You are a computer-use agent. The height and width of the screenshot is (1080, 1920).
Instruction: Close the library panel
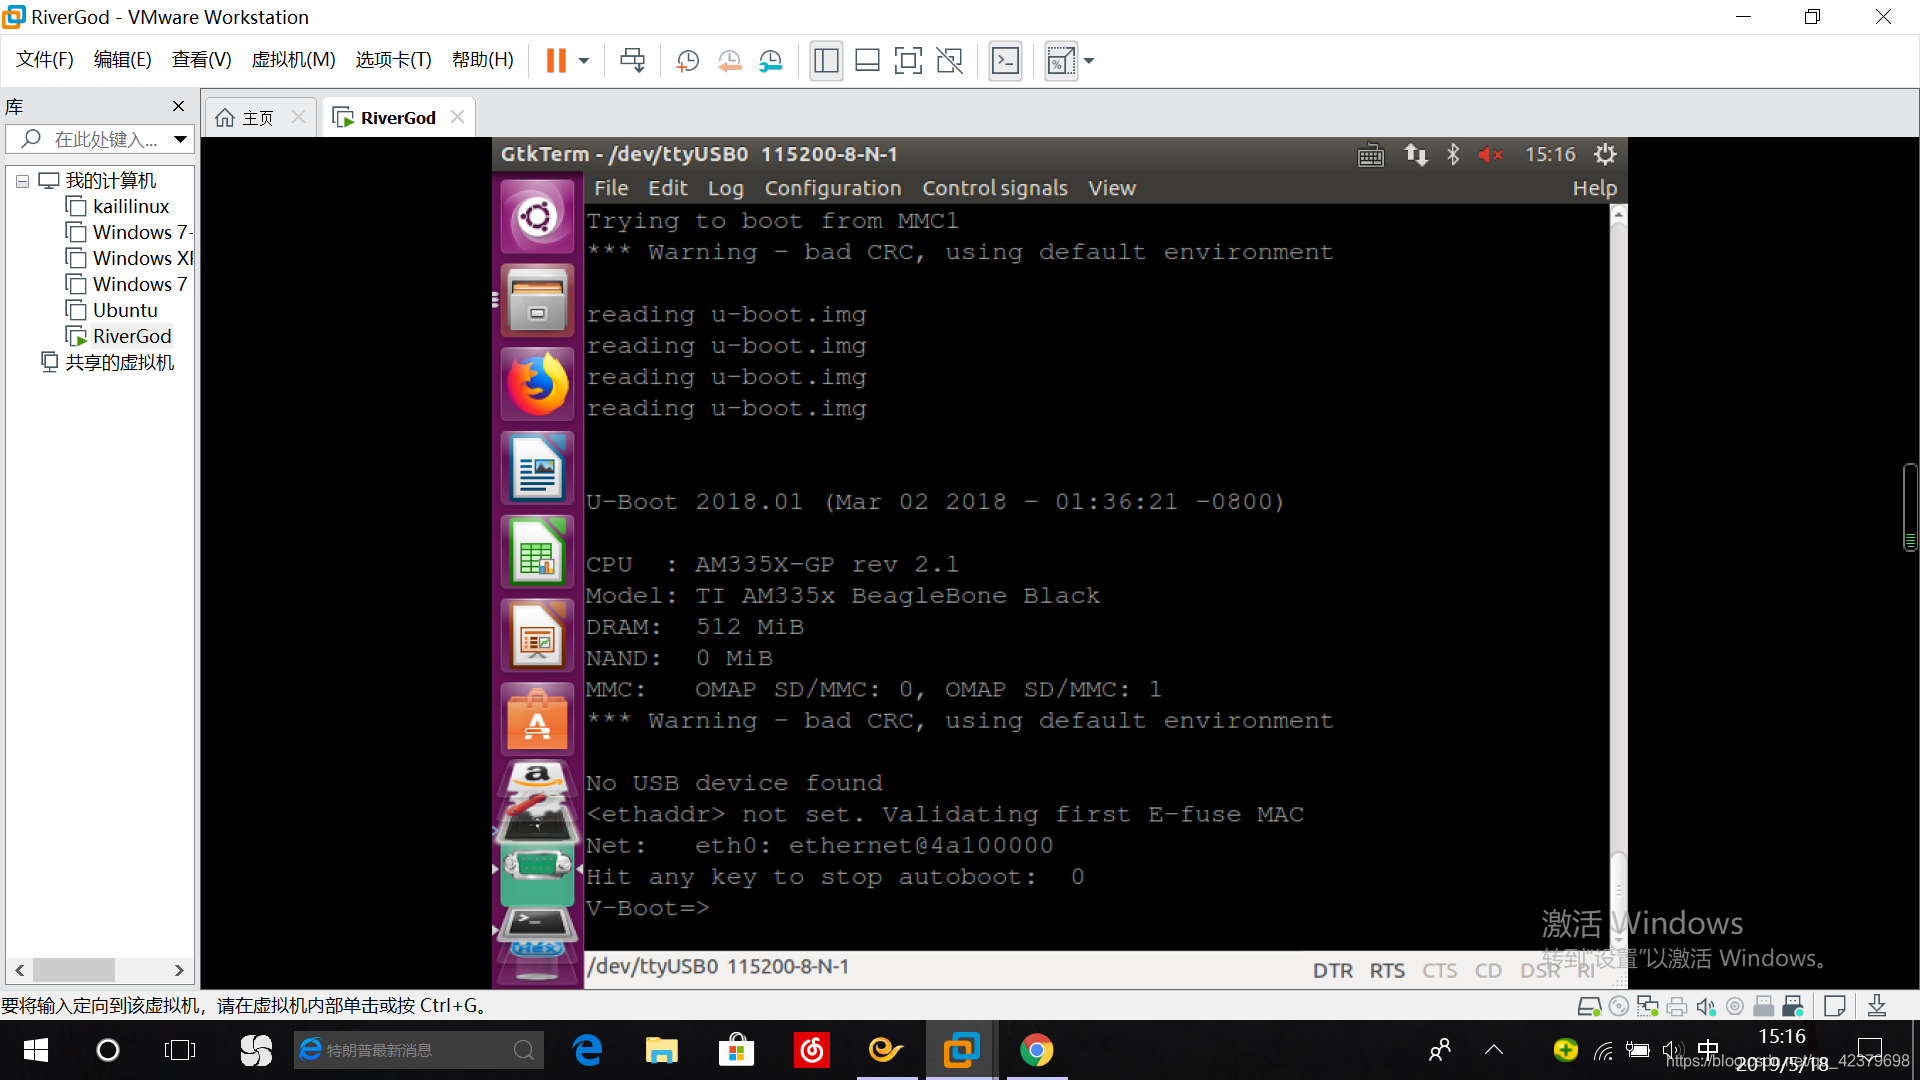(178, 106)
